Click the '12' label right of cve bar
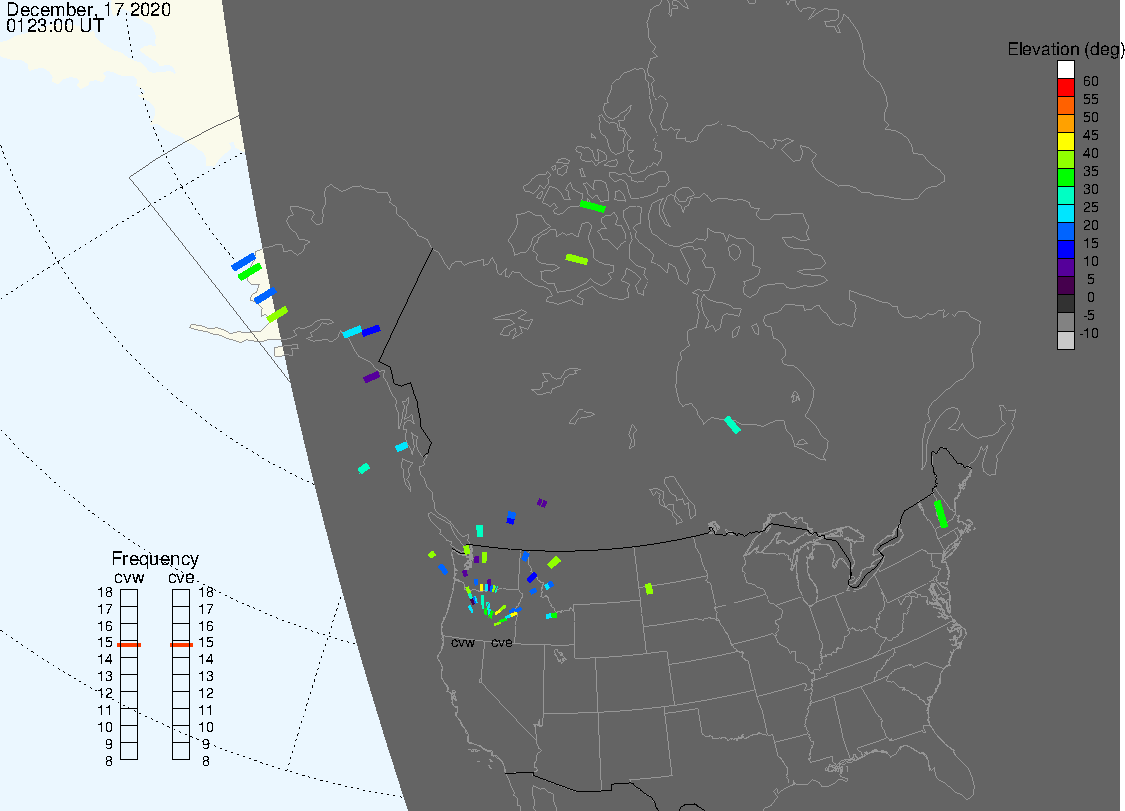 point(206,693)
